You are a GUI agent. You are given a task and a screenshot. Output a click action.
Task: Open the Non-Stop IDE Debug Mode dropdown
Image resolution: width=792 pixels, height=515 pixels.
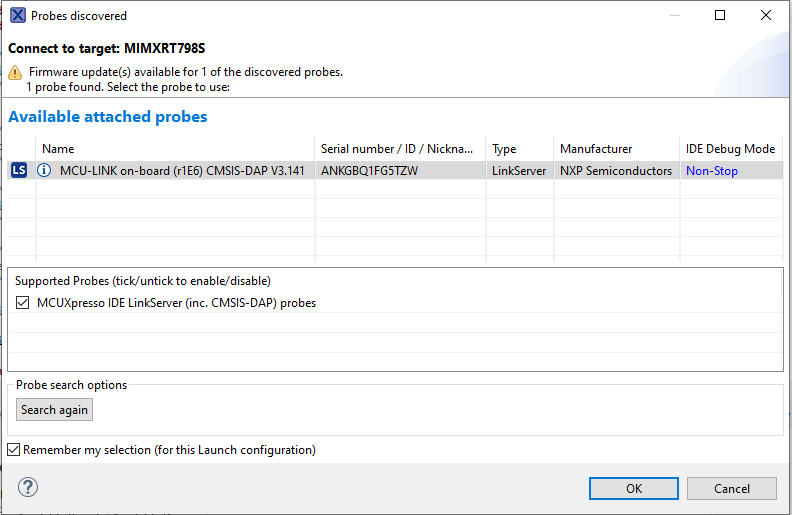click(712, 171)
